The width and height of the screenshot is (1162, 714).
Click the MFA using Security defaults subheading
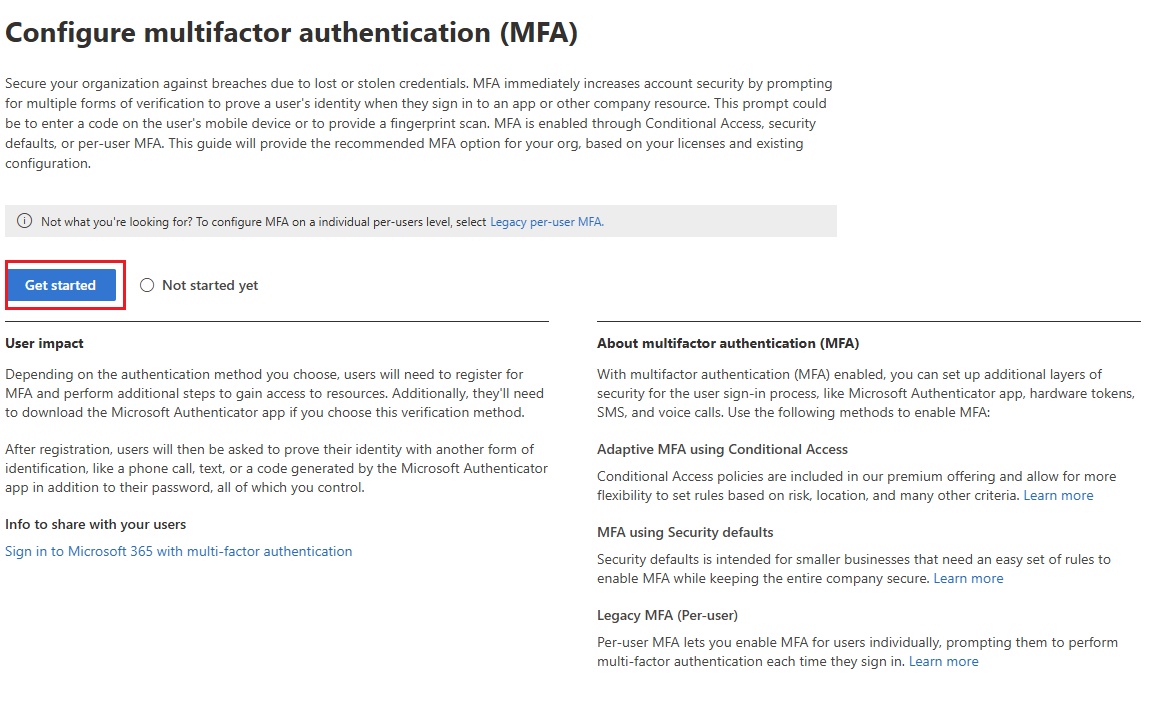(685, 533)
